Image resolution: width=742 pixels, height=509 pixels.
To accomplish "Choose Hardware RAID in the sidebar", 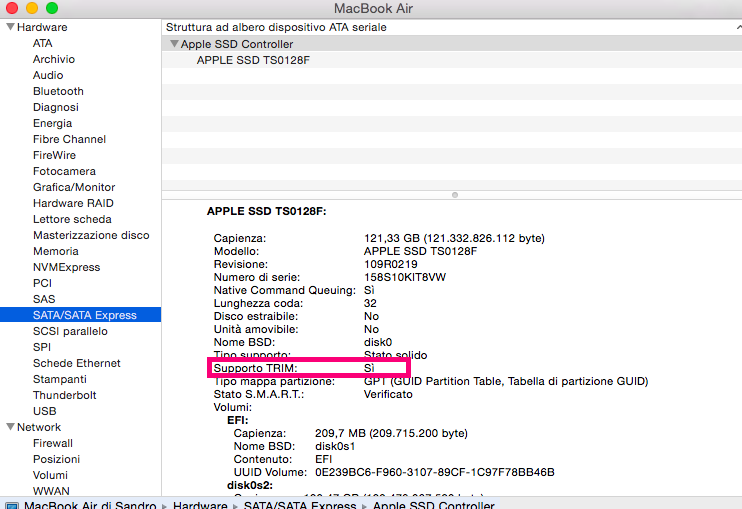I will pos(73,203).
